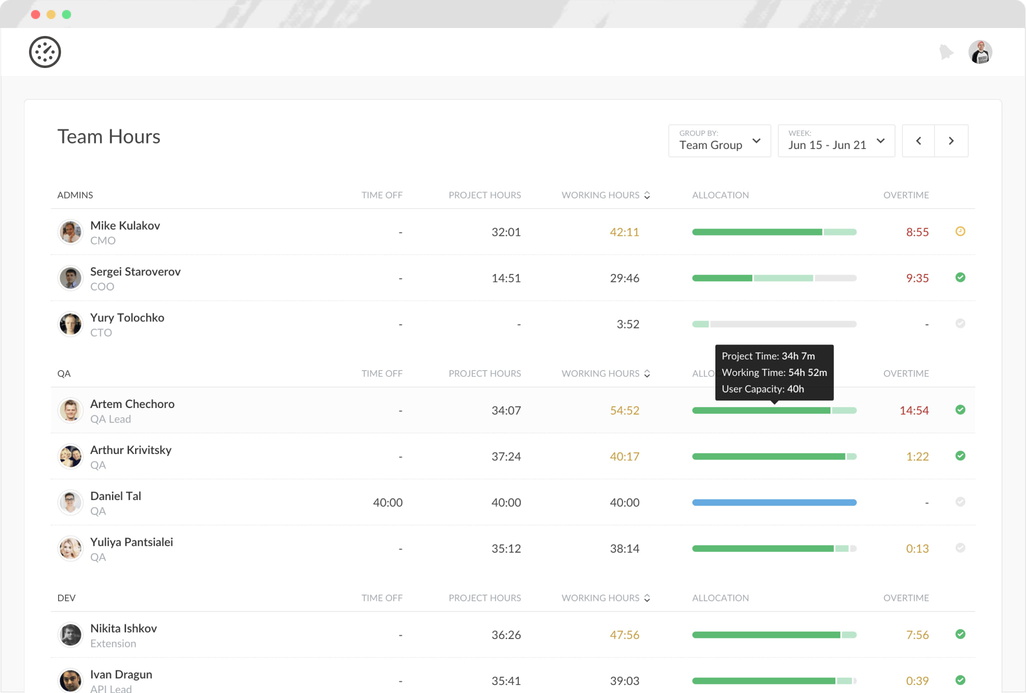Viewport: 1026px width, 693px height.
Task: Click the green checkmark for Nikita Ishkov
Action: [960, 634]
